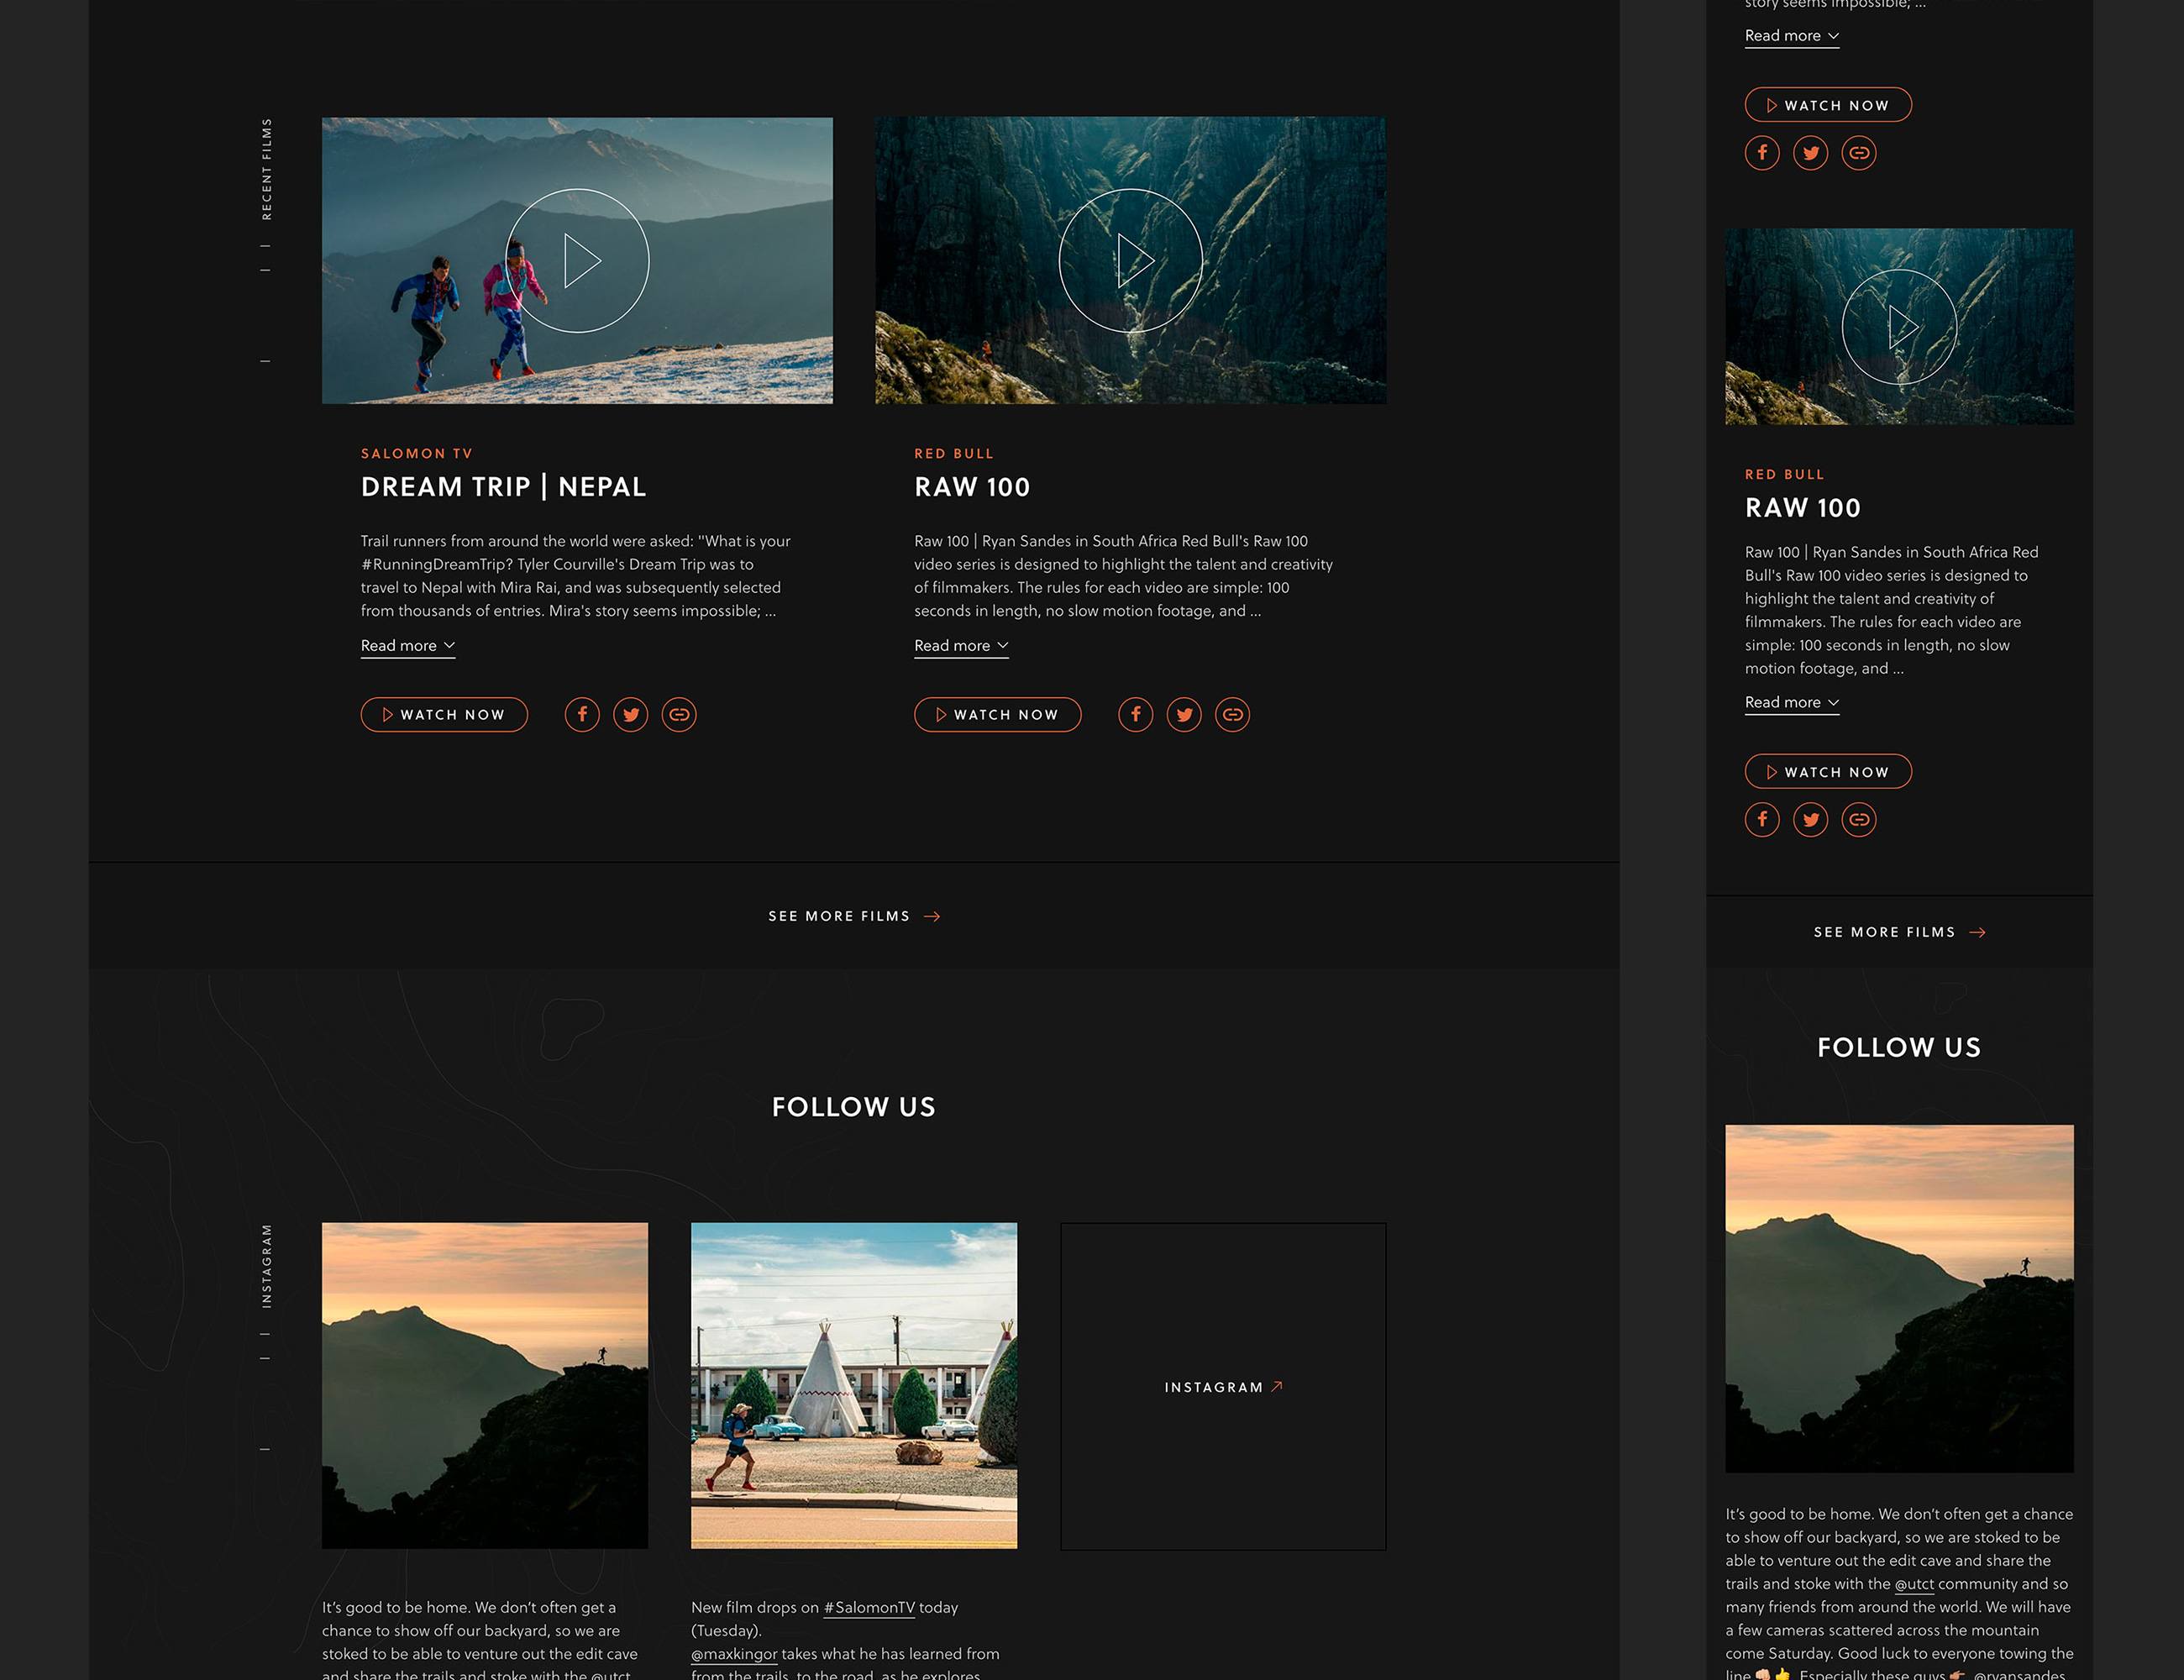Open teepee motel runner Instagram photo

(854, 1386)
